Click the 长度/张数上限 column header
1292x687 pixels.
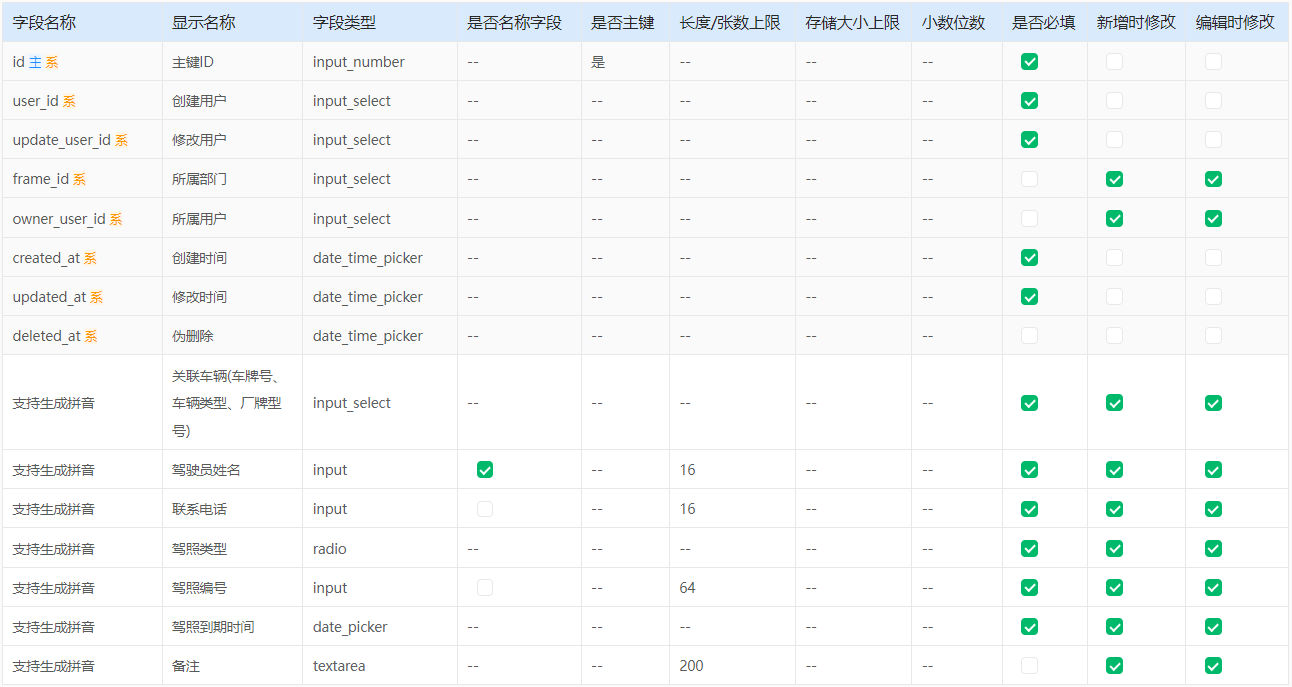point(730,22)
